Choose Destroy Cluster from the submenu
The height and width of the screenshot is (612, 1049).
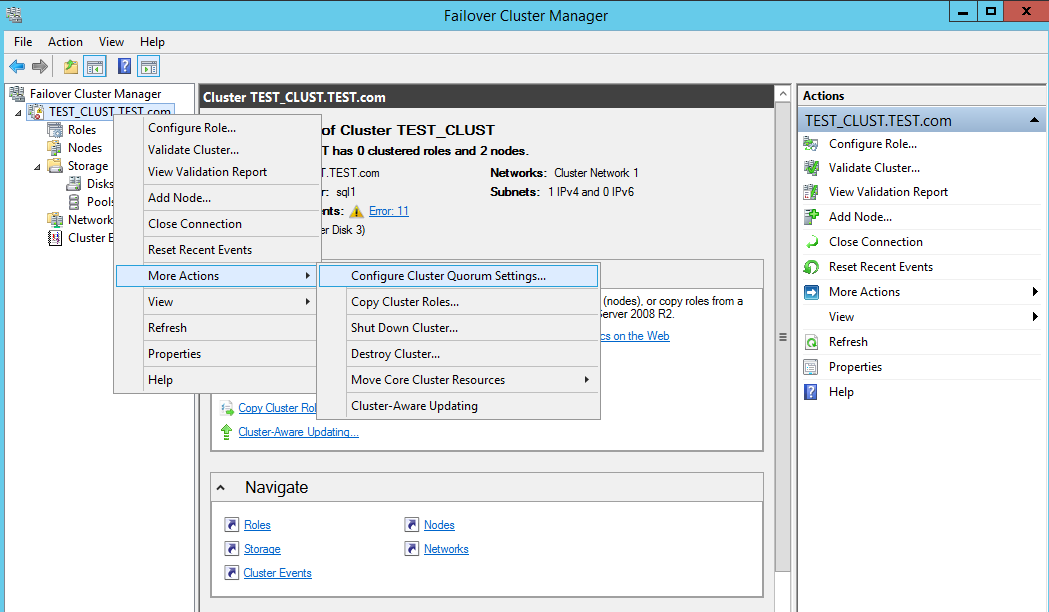coord(395,354)
